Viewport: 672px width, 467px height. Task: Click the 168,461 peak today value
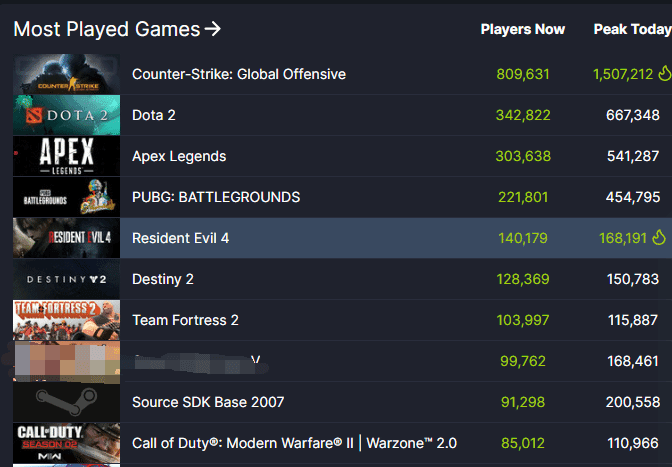click(633, 361)
